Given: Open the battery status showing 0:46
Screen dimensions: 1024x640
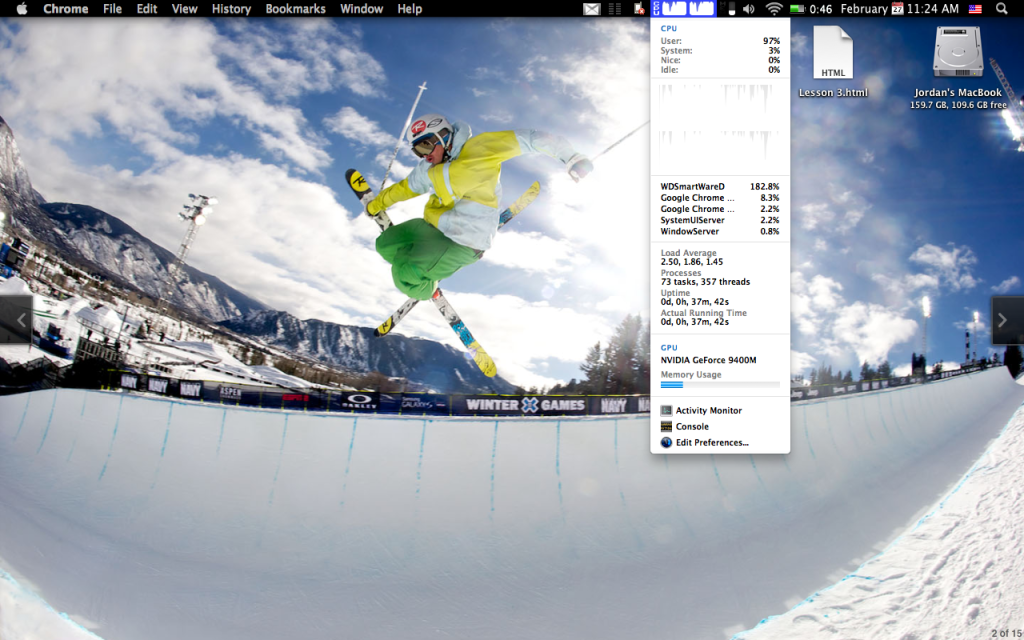Looking at the screenshot, I should (x=810, y=8).
